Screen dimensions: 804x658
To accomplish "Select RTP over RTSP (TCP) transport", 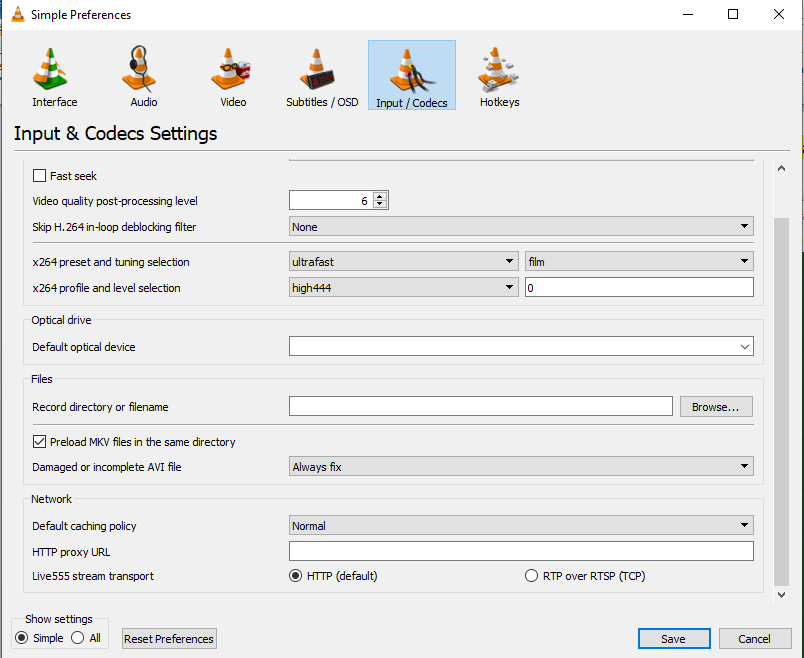I will tap(532, 576).
